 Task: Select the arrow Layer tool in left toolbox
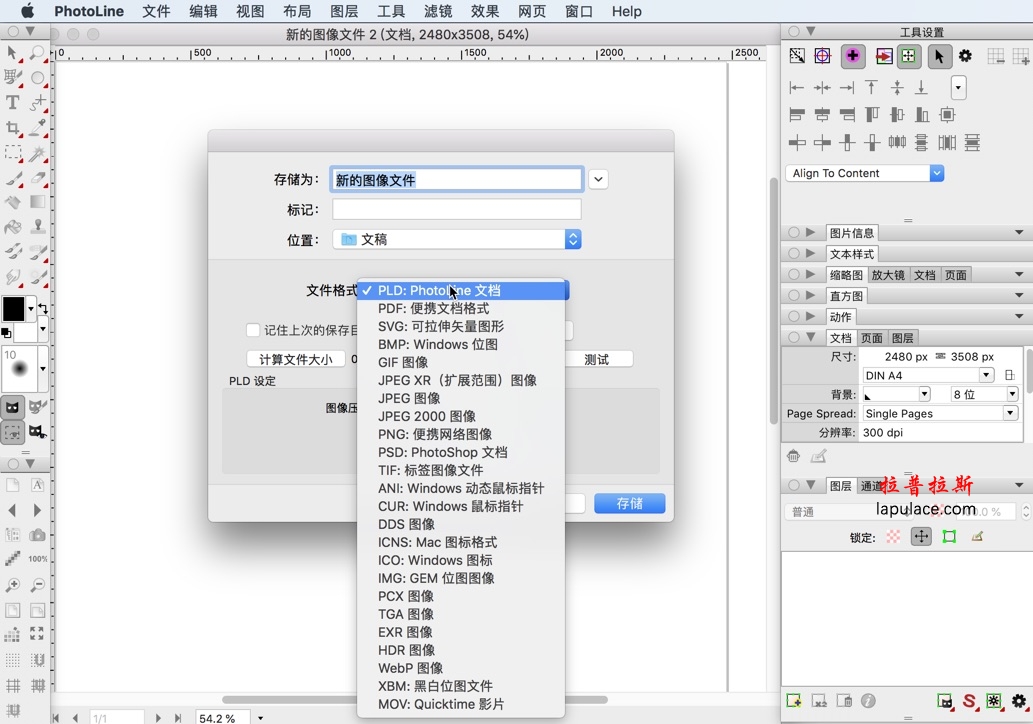pos(12,53)
